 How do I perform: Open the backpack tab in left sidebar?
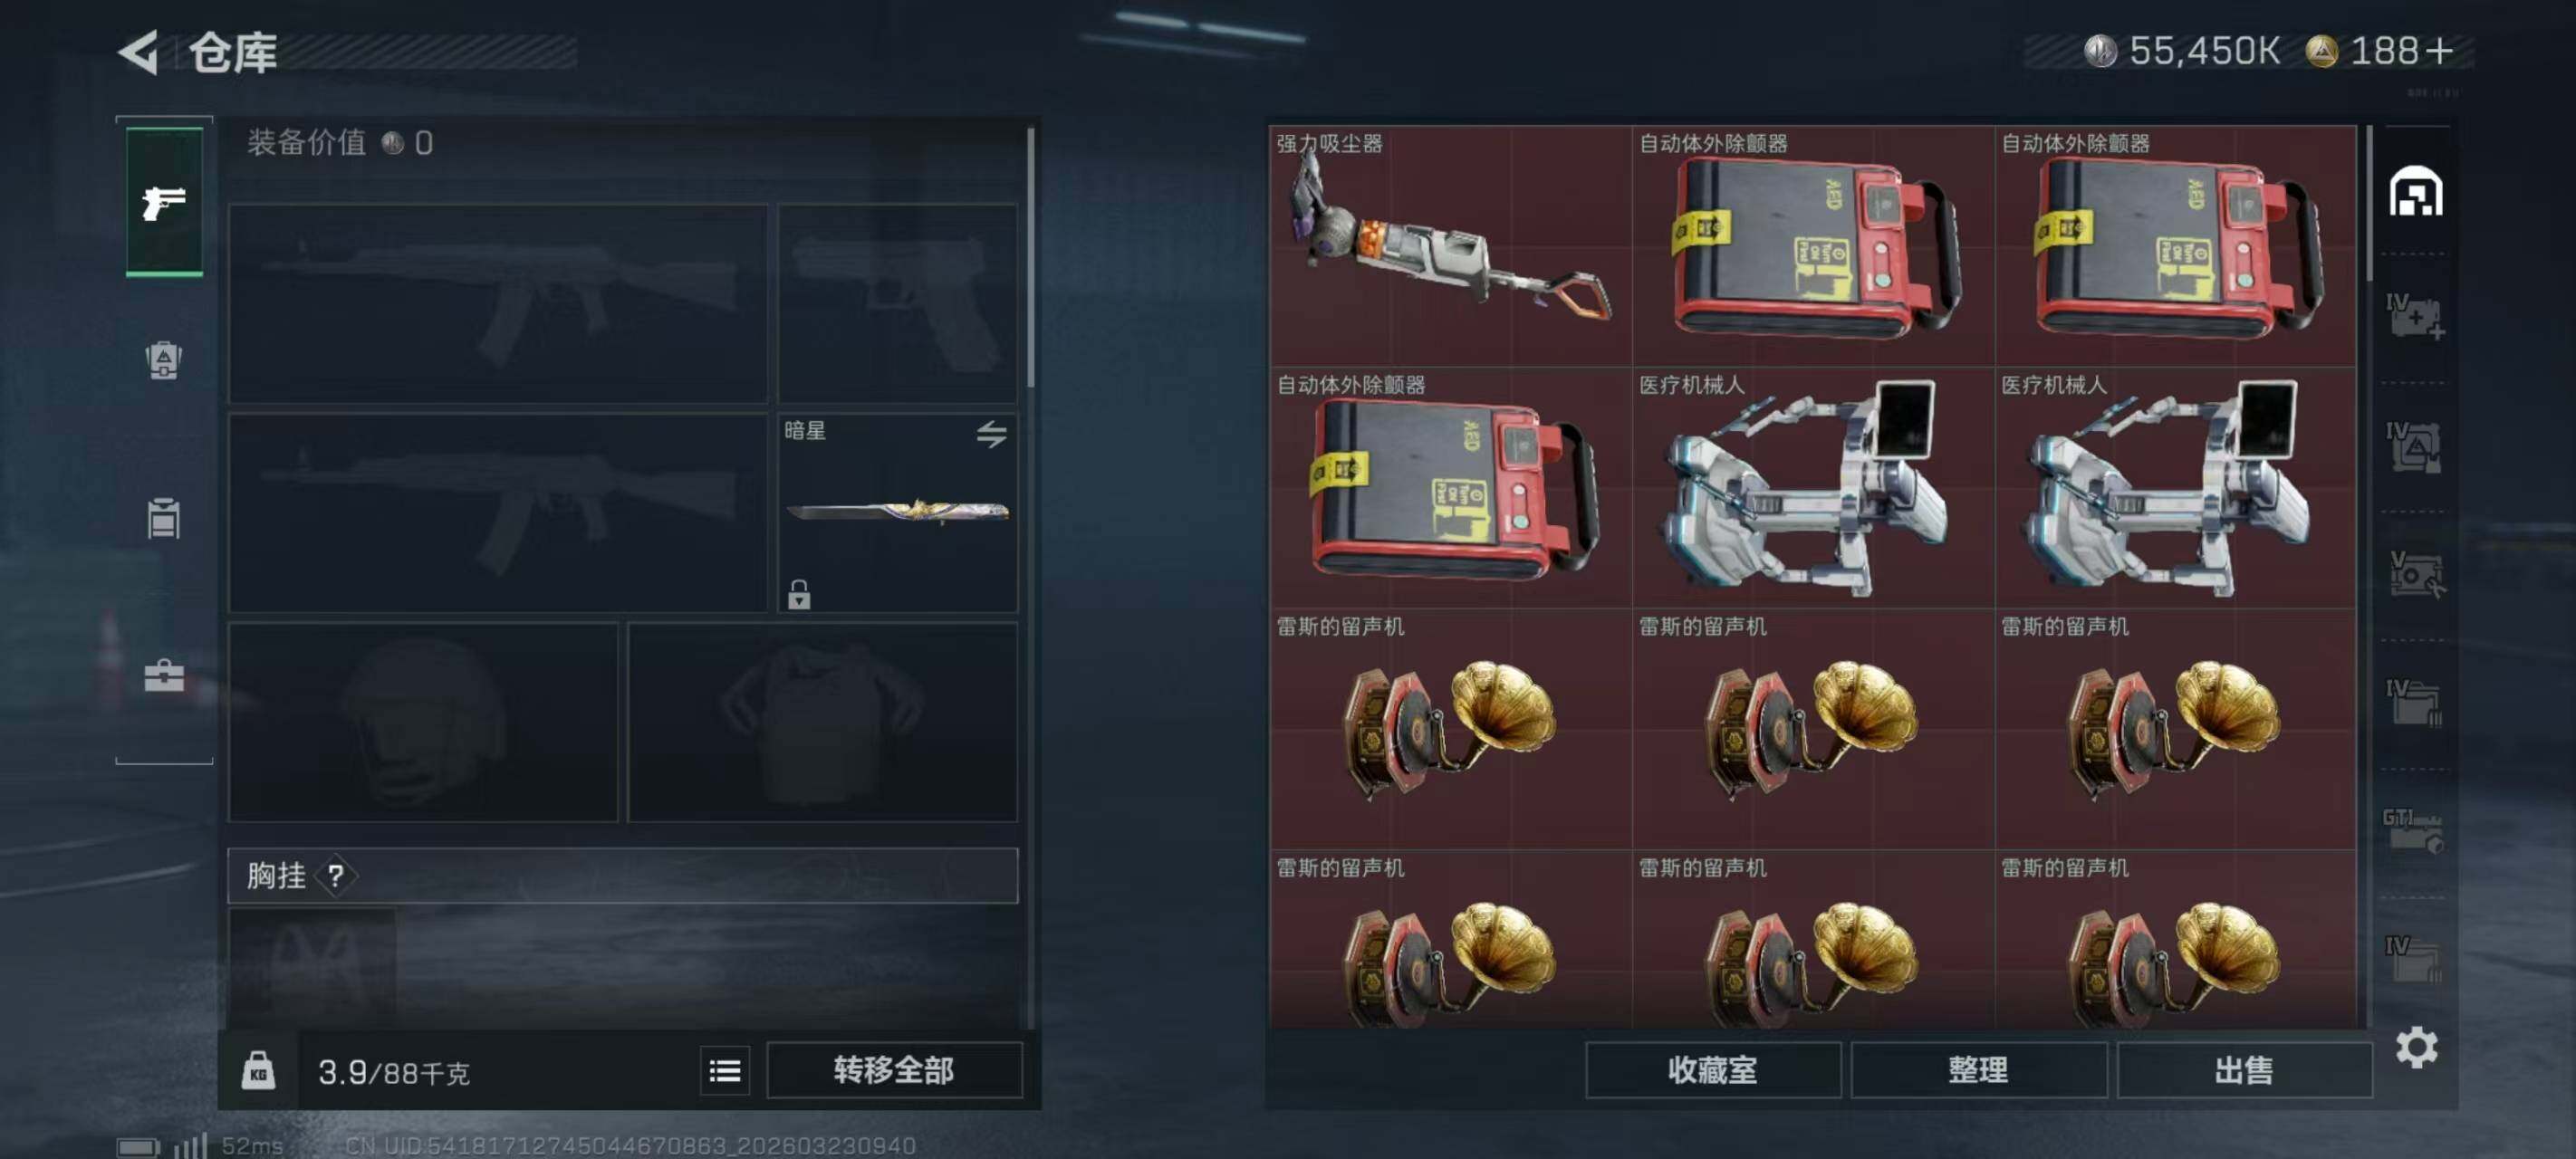click(164, 360)
